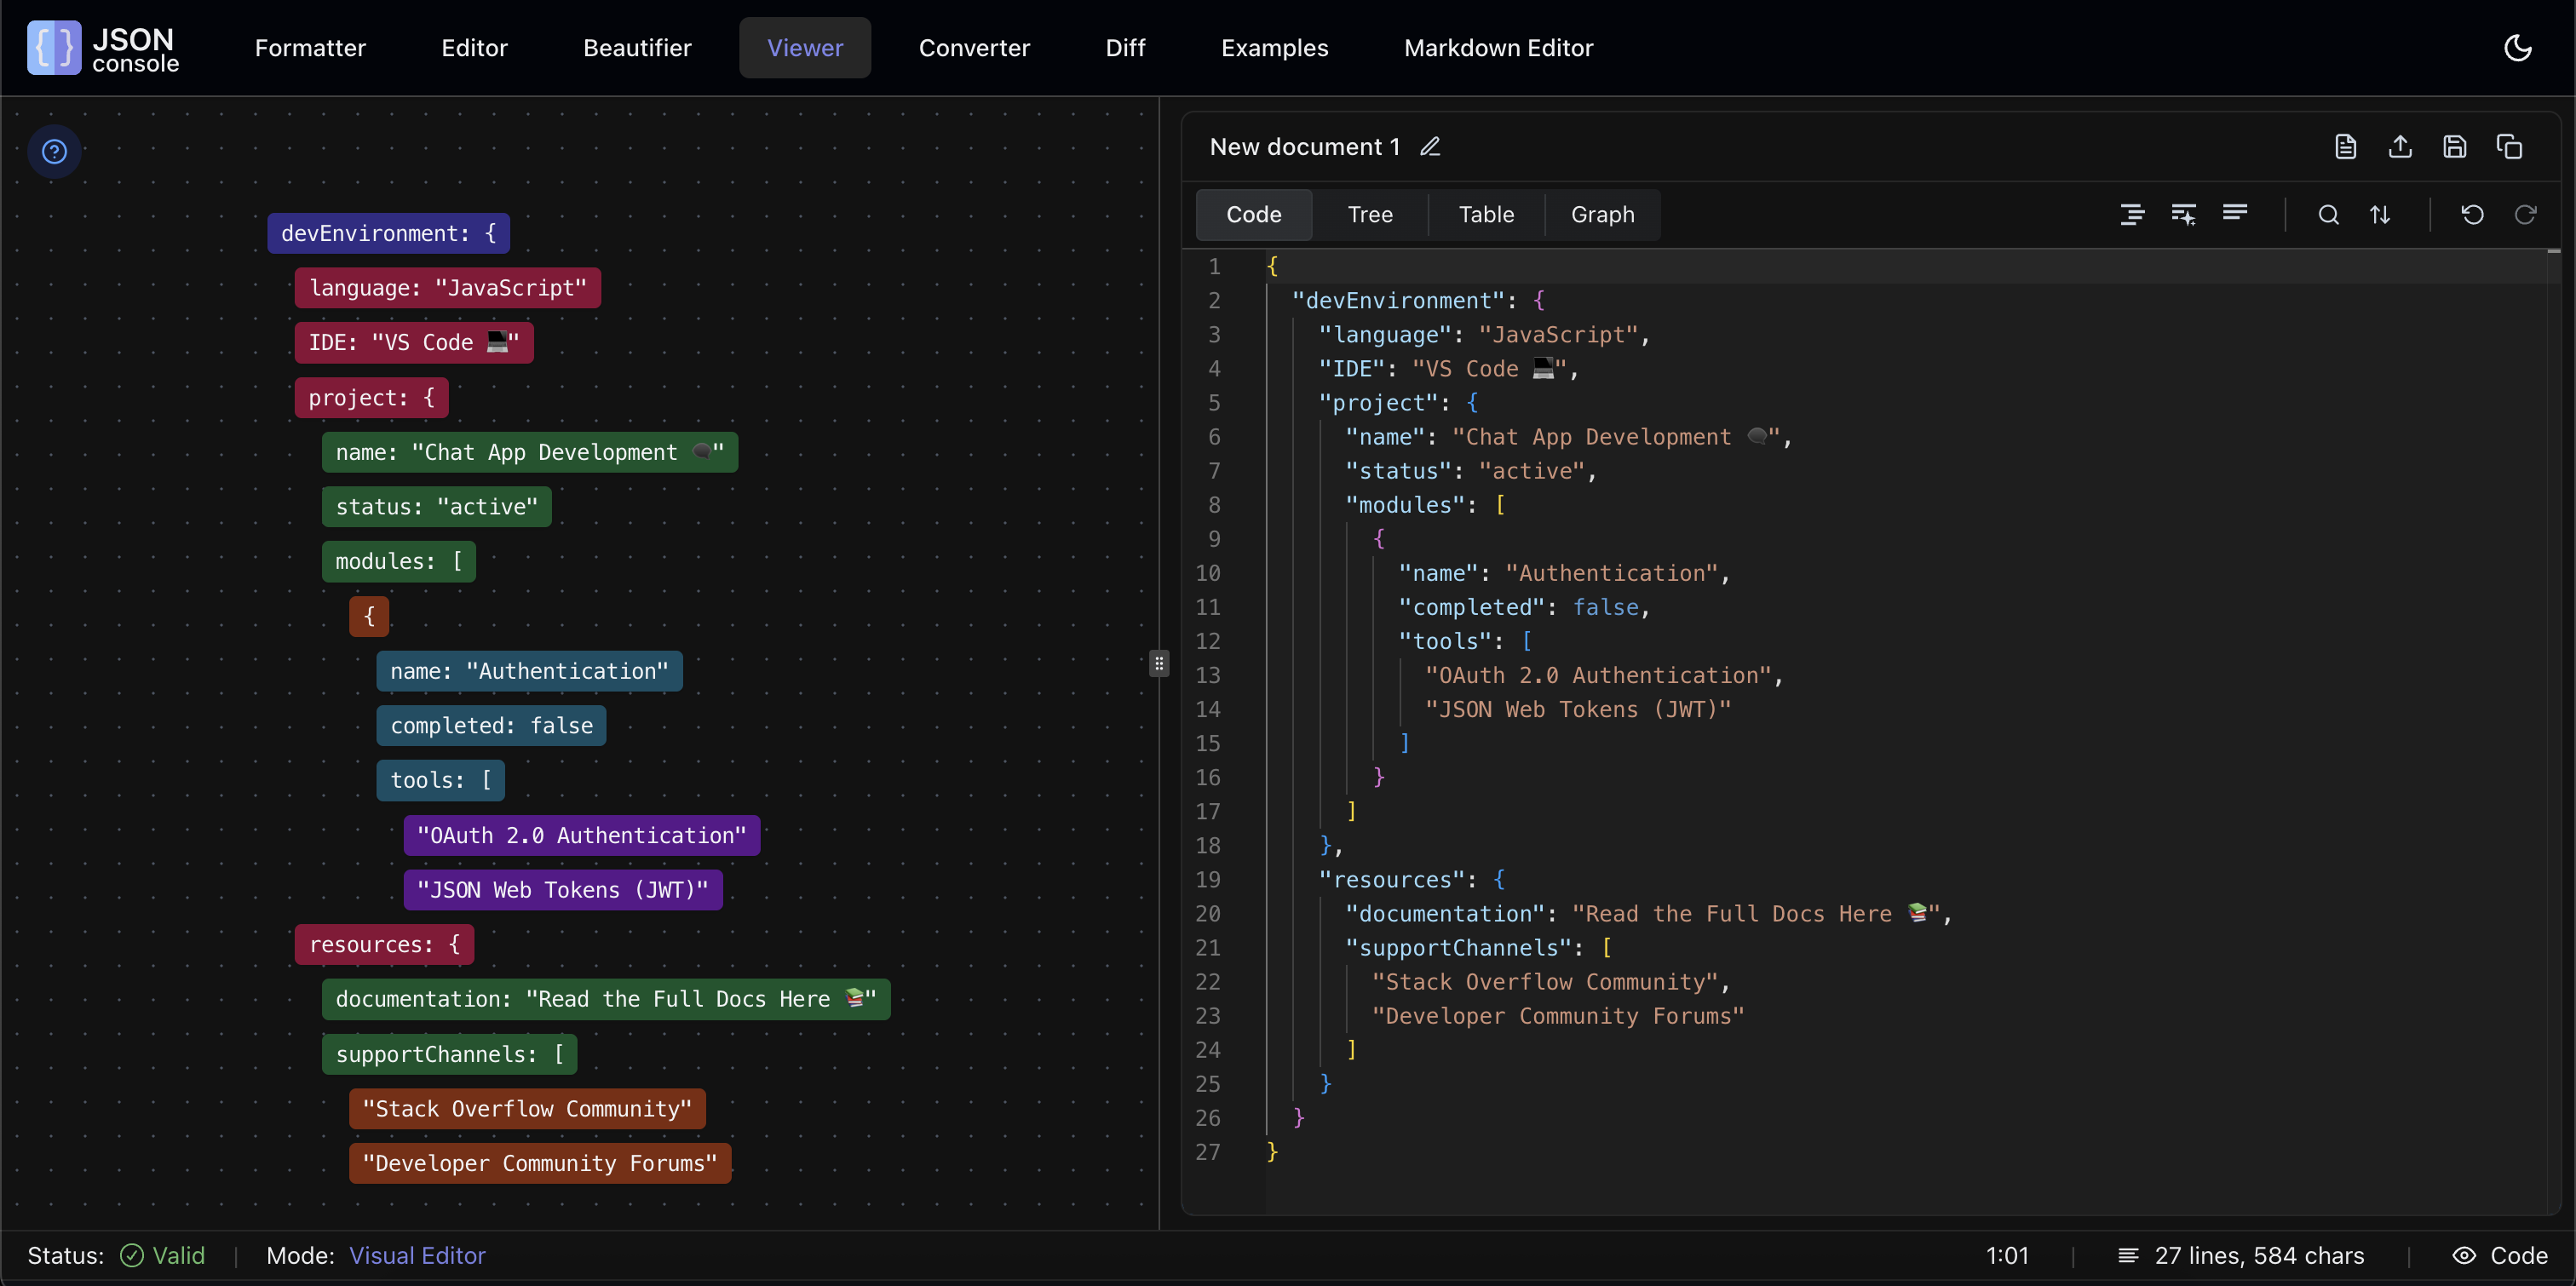2576x1286 pixels.
Task: Click the pencil icon to rename document
Action: click(x=1430, y=147)
